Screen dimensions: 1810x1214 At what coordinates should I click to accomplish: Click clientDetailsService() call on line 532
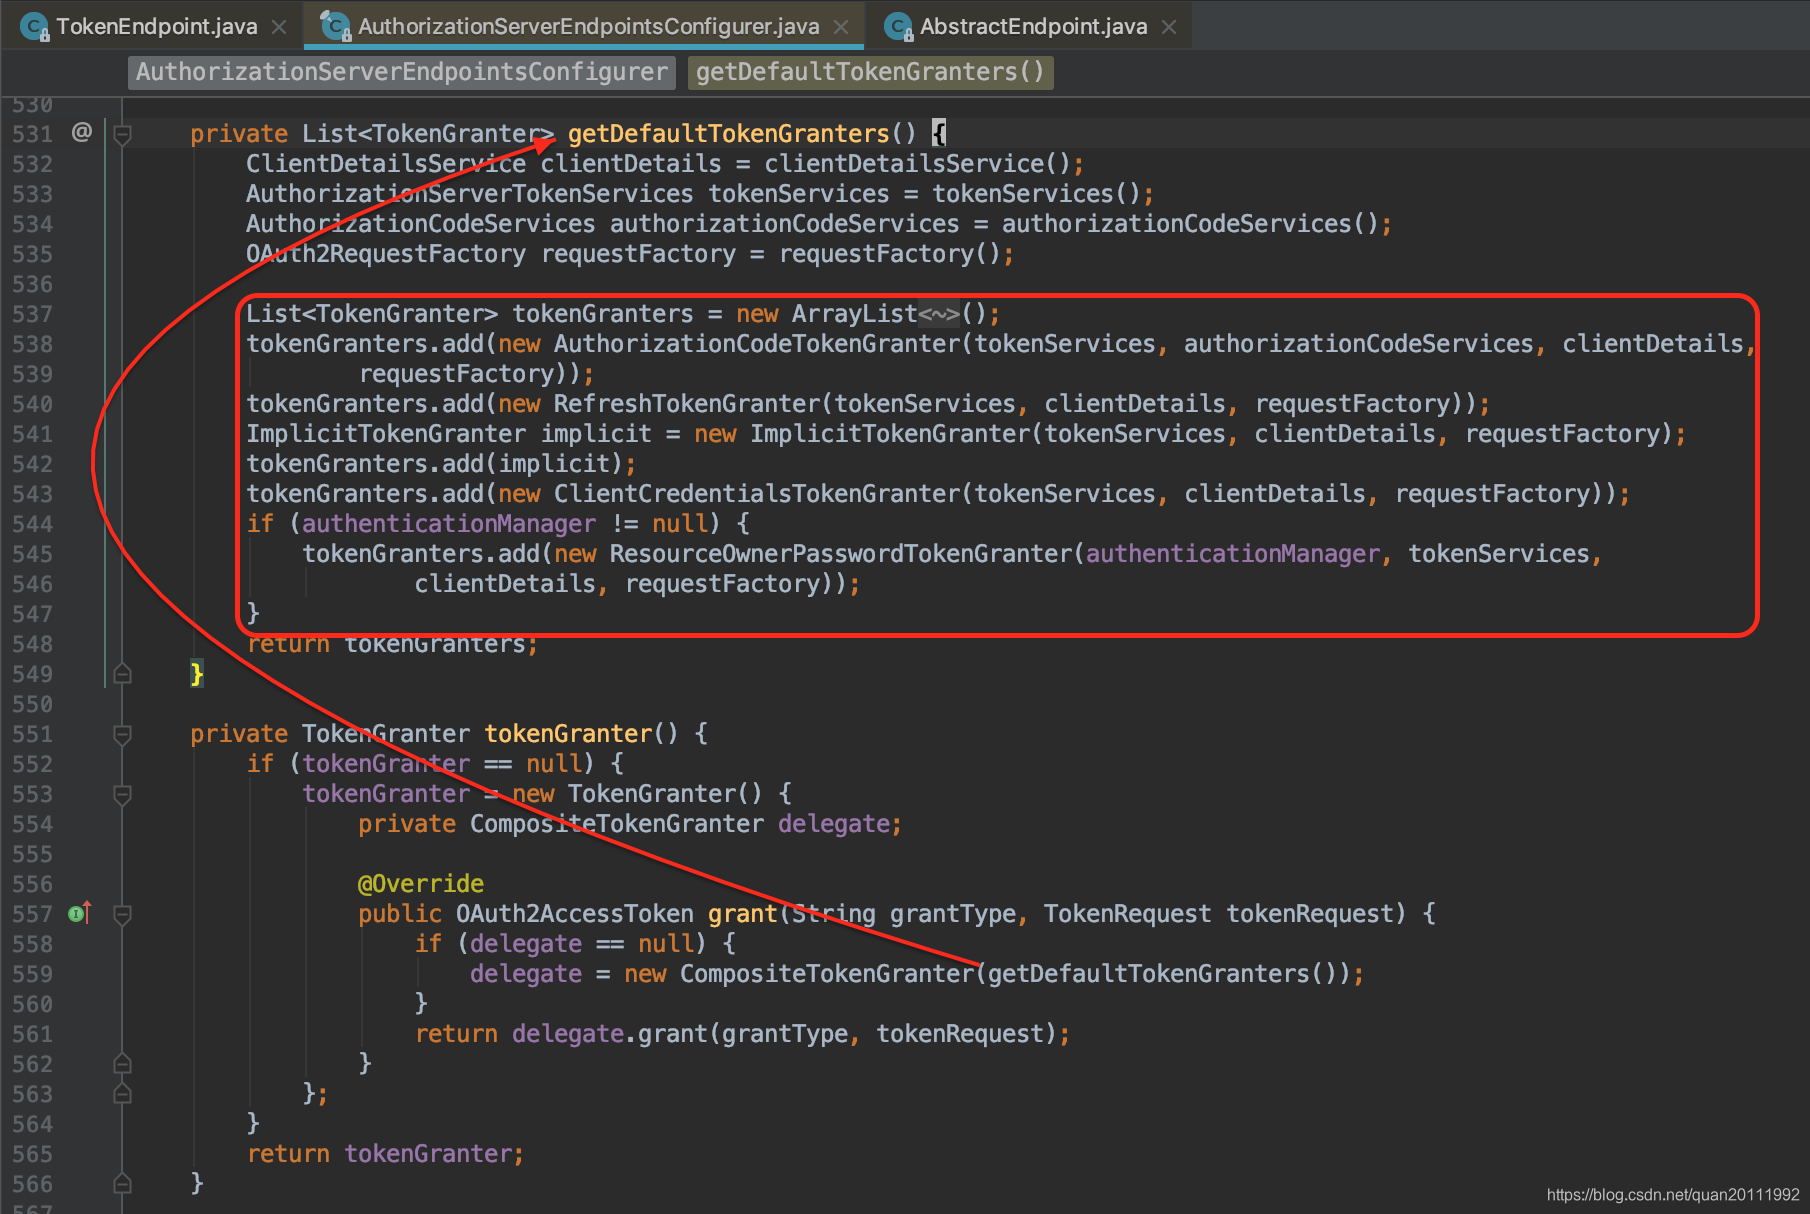tap(918, 164)
